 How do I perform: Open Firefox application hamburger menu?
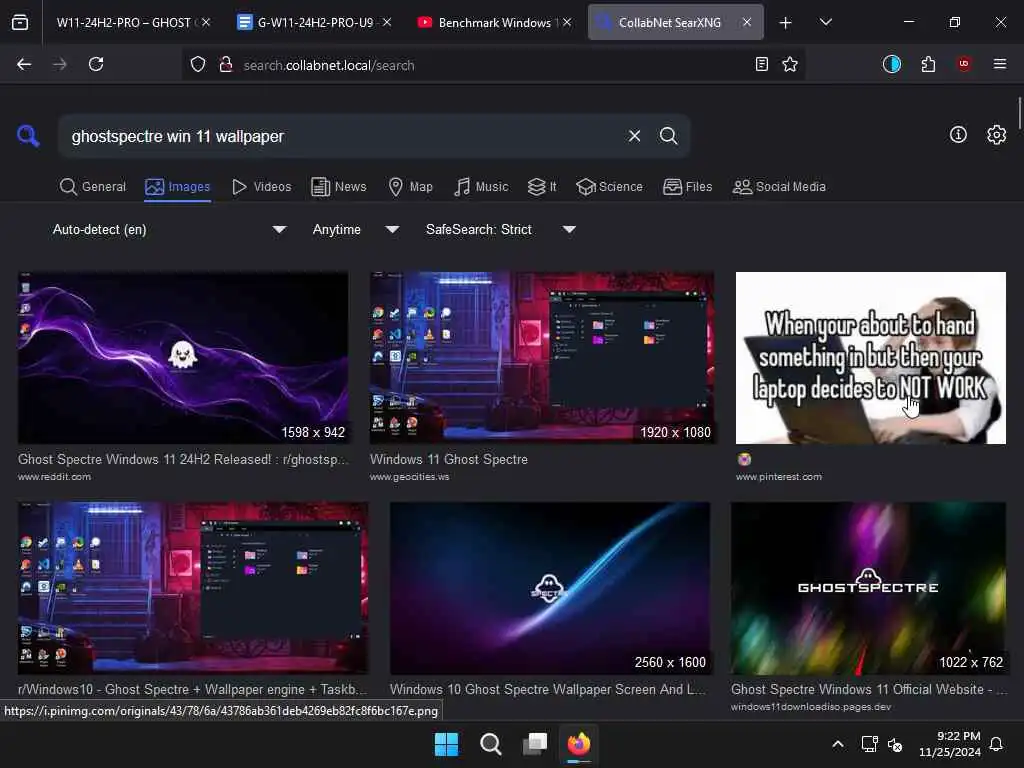tap(1000, 64)
